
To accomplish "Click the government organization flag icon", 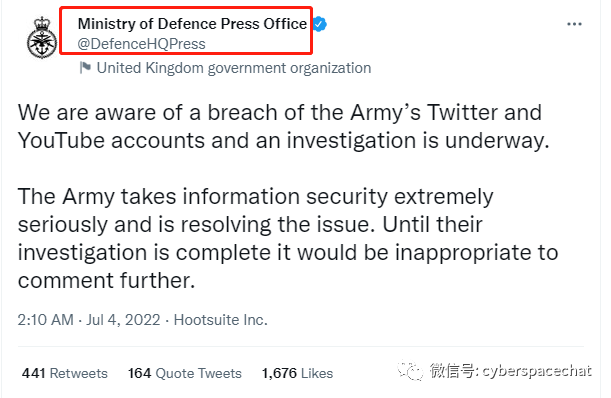I will (x=85, y=67).
